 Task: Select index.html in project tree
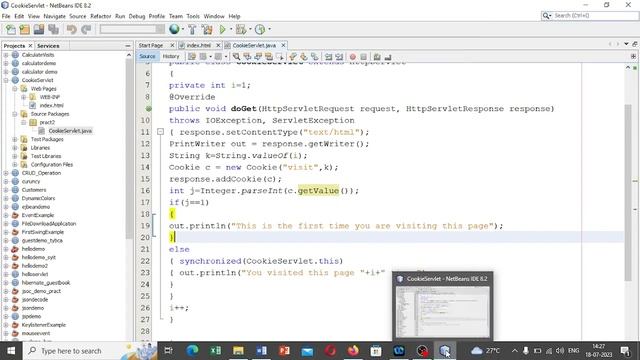pos(51,105)
